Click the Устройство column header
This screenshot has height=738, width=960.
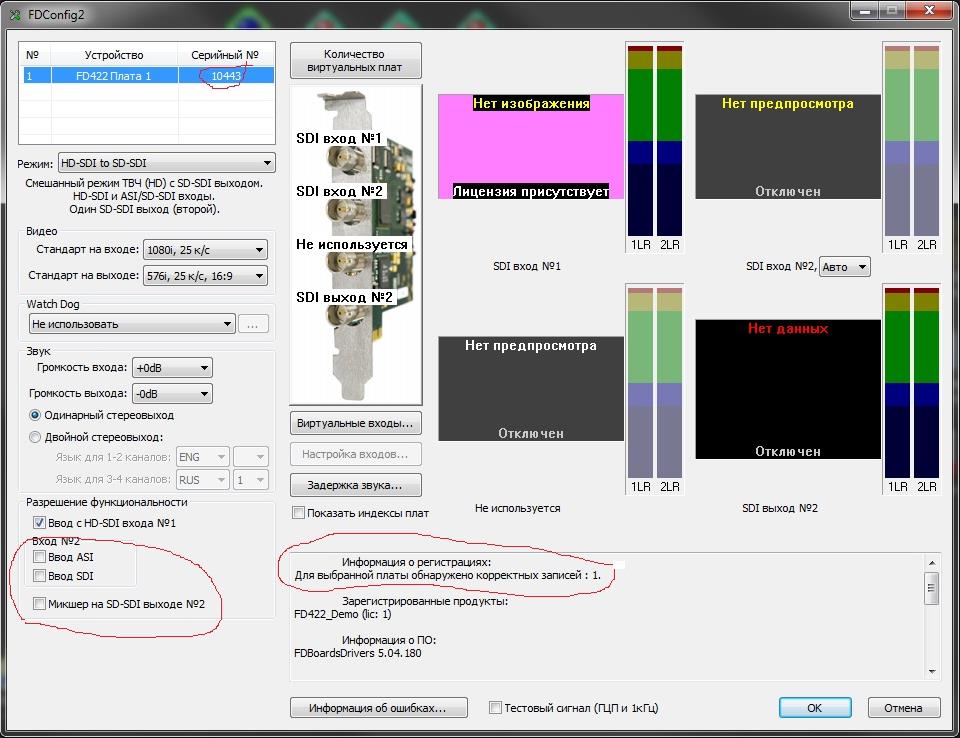(x=114, y=55)
